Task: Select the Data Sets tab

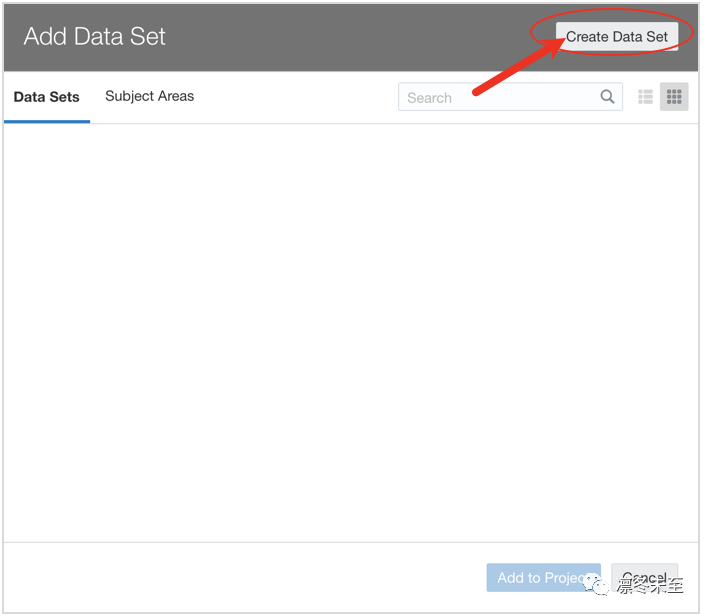Action: 46,97
